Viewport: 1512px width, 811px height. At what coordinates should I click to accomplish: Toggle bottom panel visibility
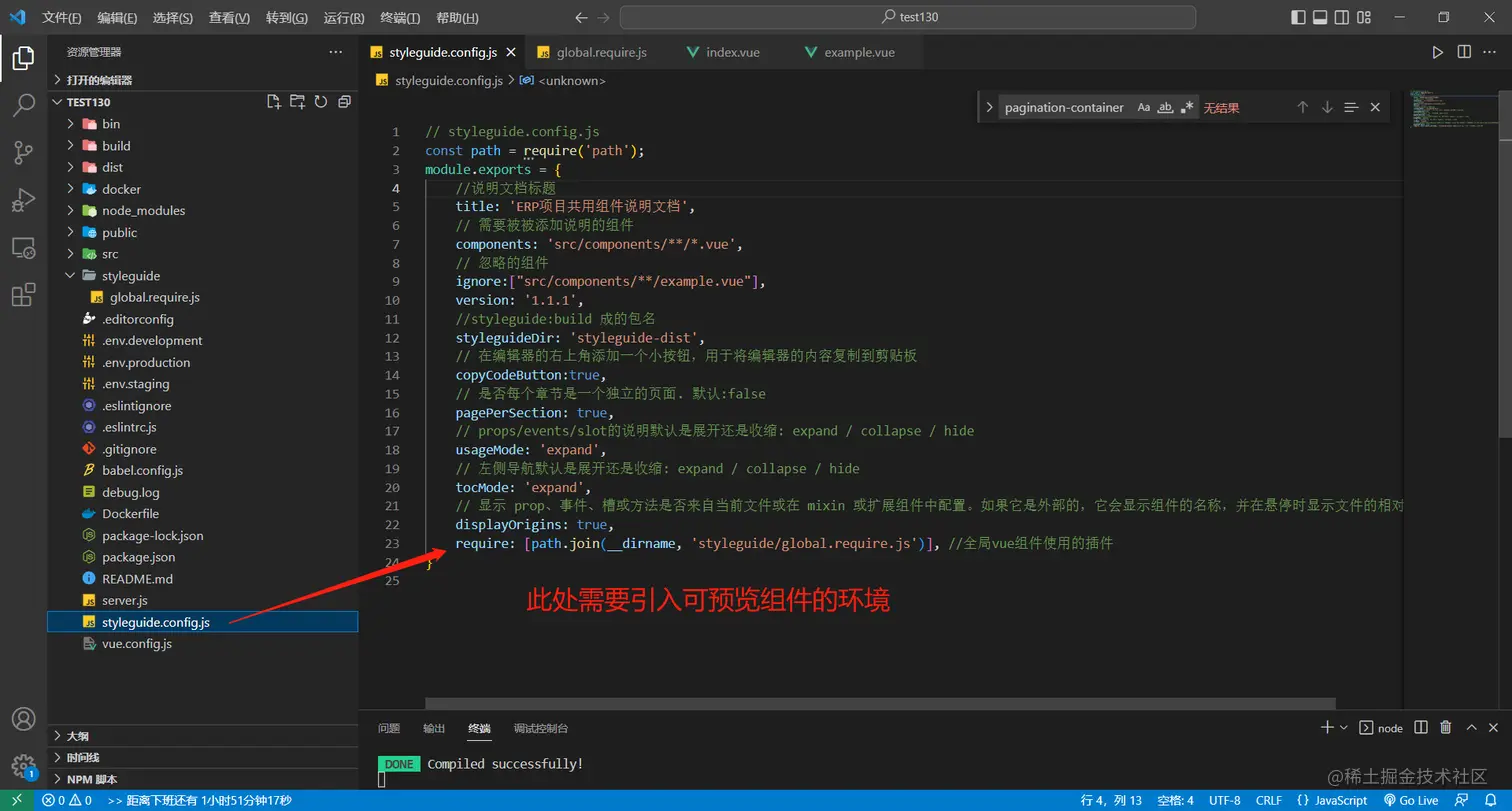(x=1320, y=17)
